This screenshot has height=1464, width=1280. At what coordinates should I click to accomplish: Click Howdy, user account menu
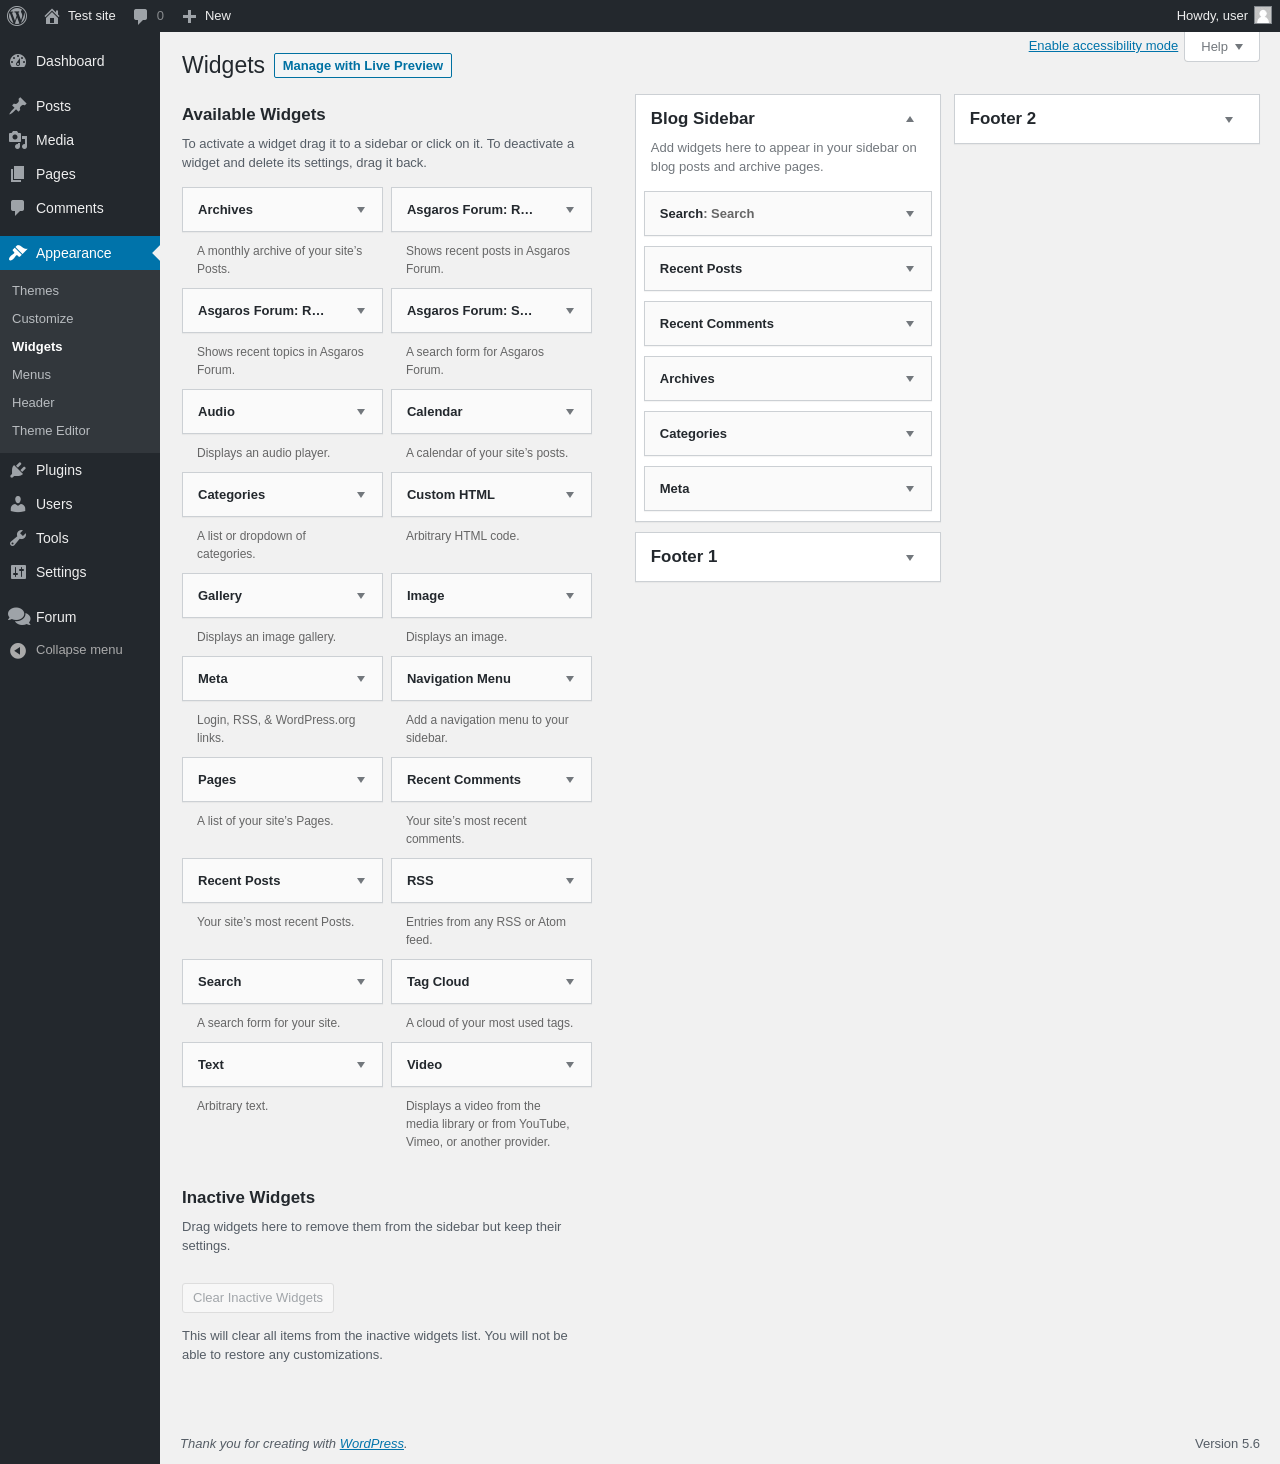[x=1223, y=16]
